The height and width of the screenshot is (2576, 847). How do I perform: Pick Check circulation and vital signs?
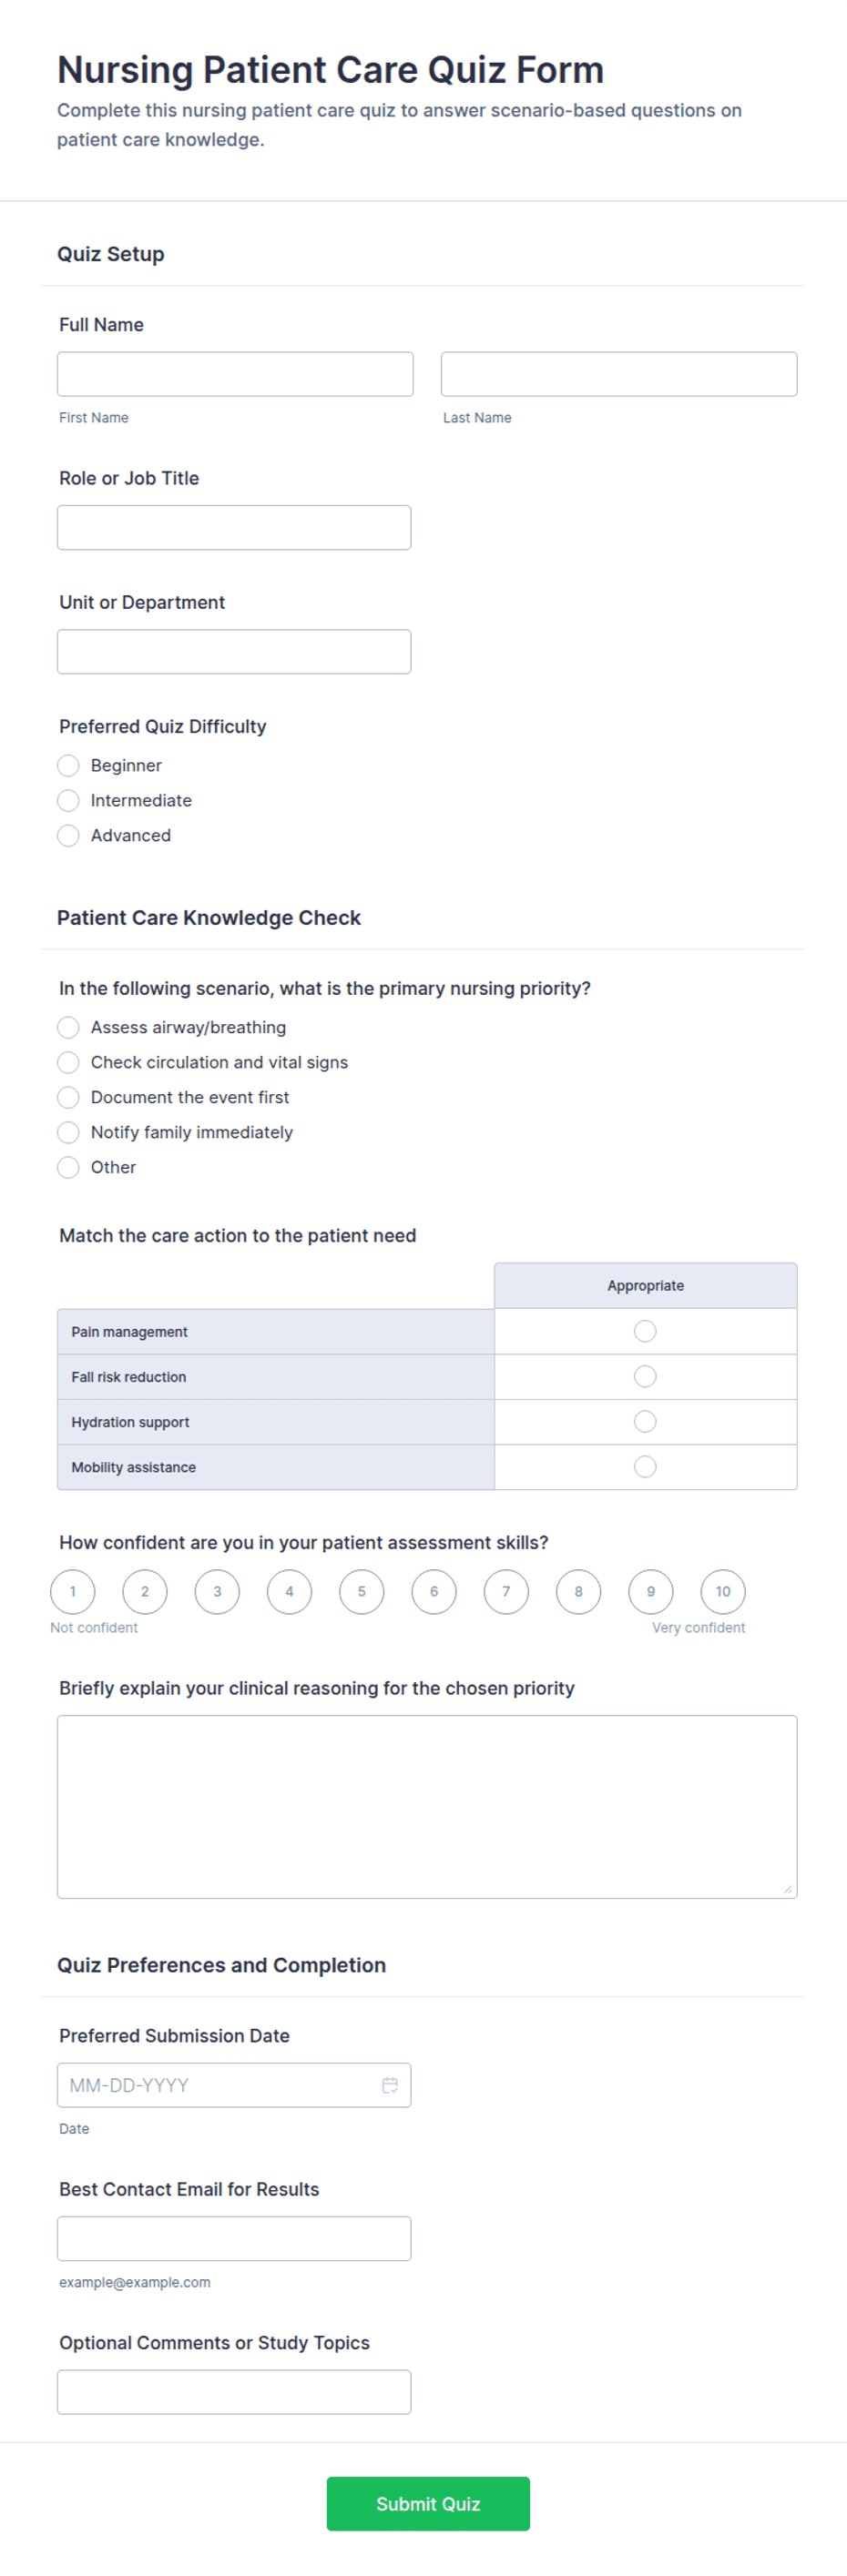click(68, 1062)
